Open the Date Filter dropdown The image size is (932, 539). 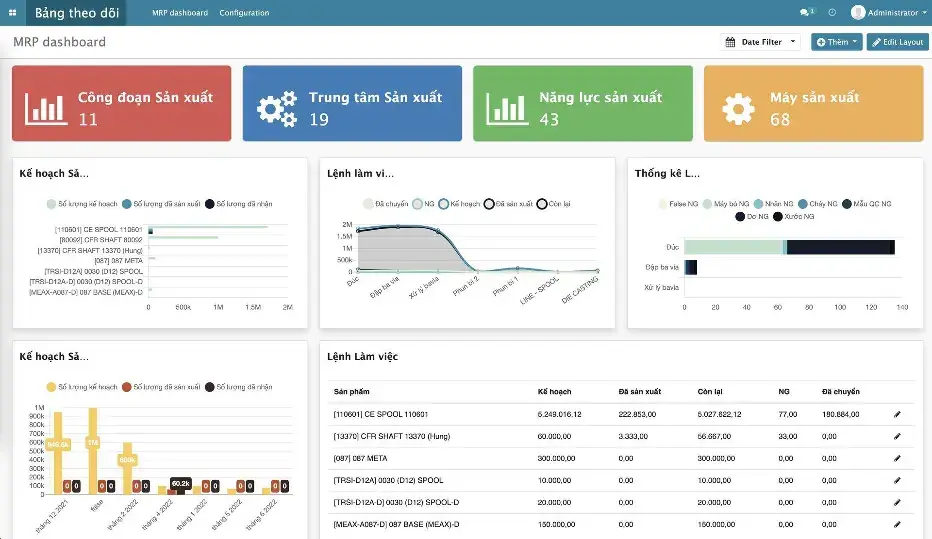click(x=760, y=42)
